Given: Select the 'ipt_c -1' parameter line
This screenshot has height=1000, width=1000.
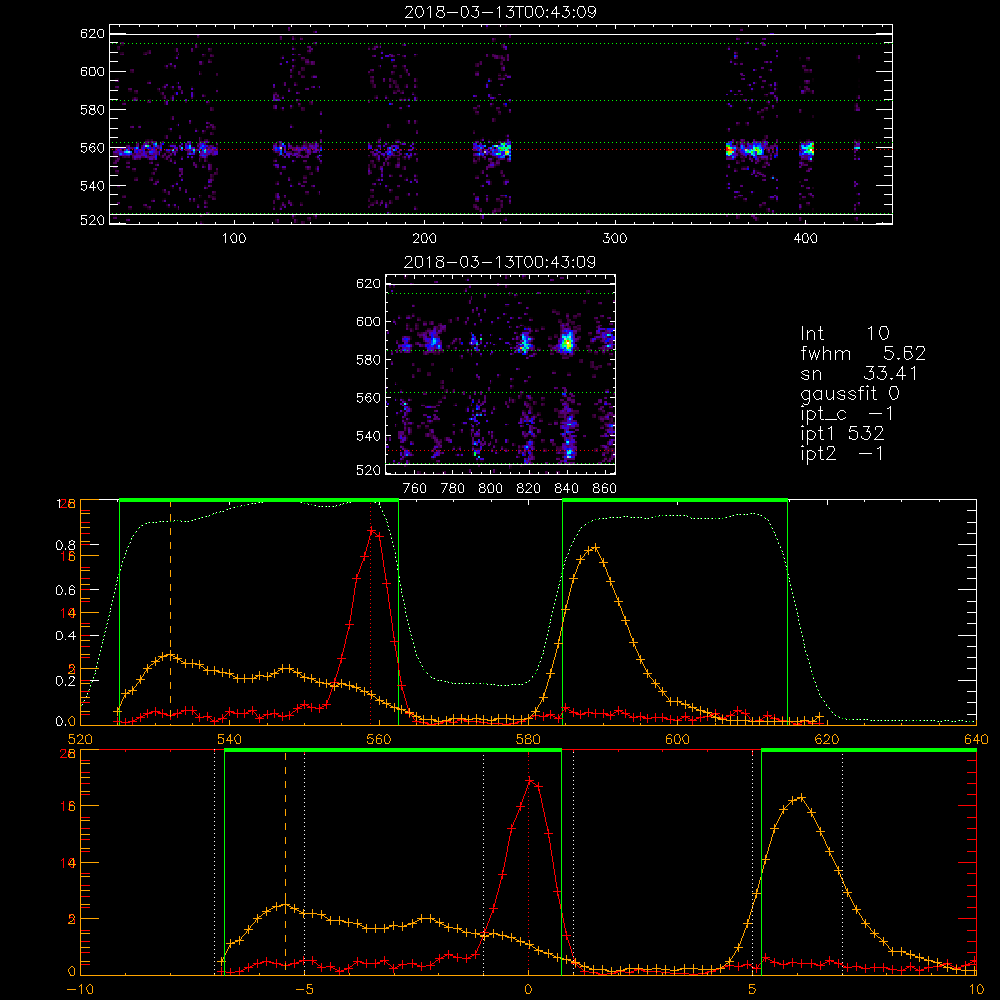Looking at the screenshot, I should click(x=848, y=414).
